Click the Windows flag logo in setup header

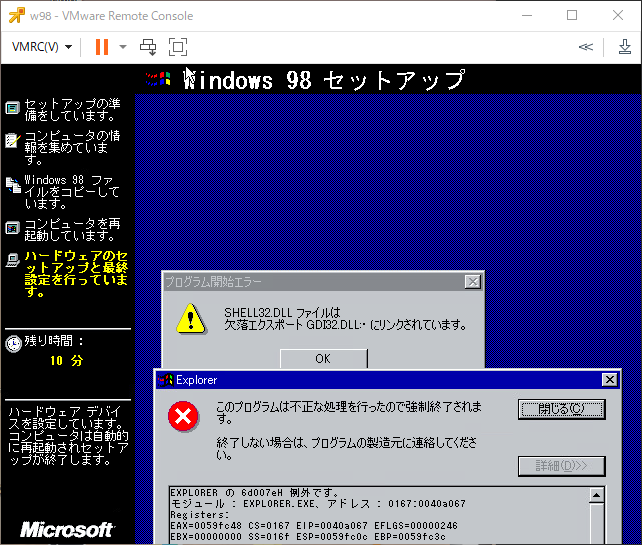[x=158, y=79]
